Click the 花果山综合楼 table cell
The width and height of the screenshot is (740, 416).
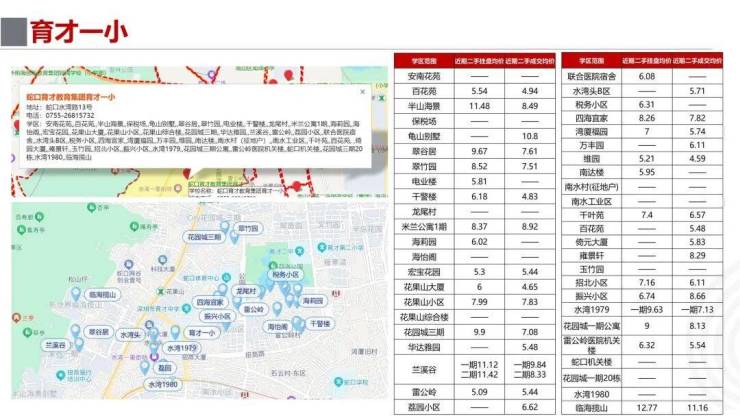pos(424,317)
